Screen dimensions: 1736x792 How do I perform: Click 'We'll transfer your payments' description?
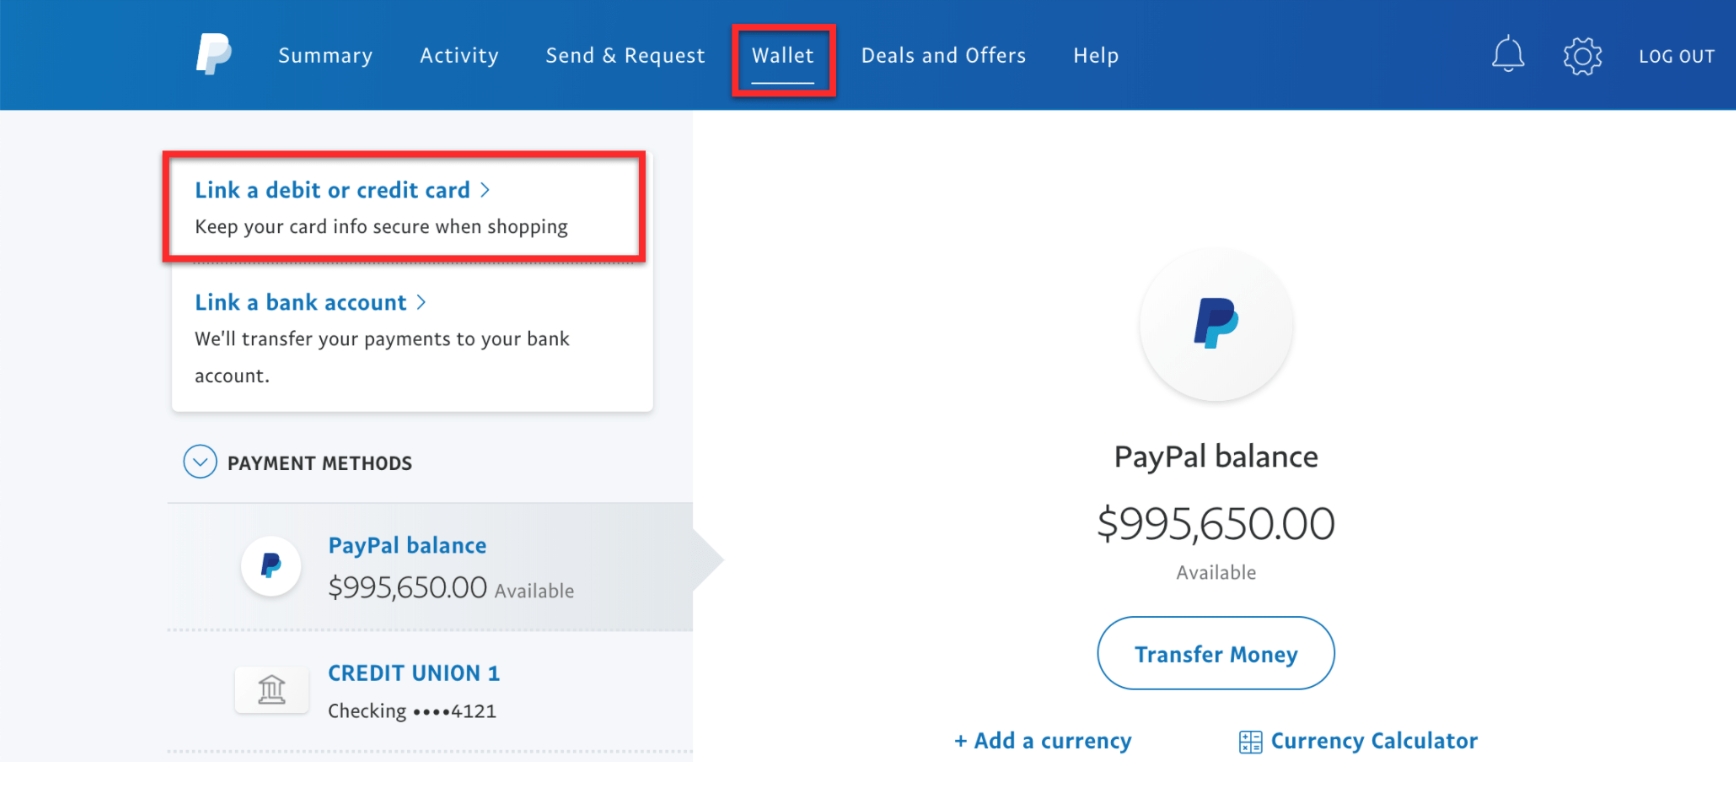tap(382, 357)
